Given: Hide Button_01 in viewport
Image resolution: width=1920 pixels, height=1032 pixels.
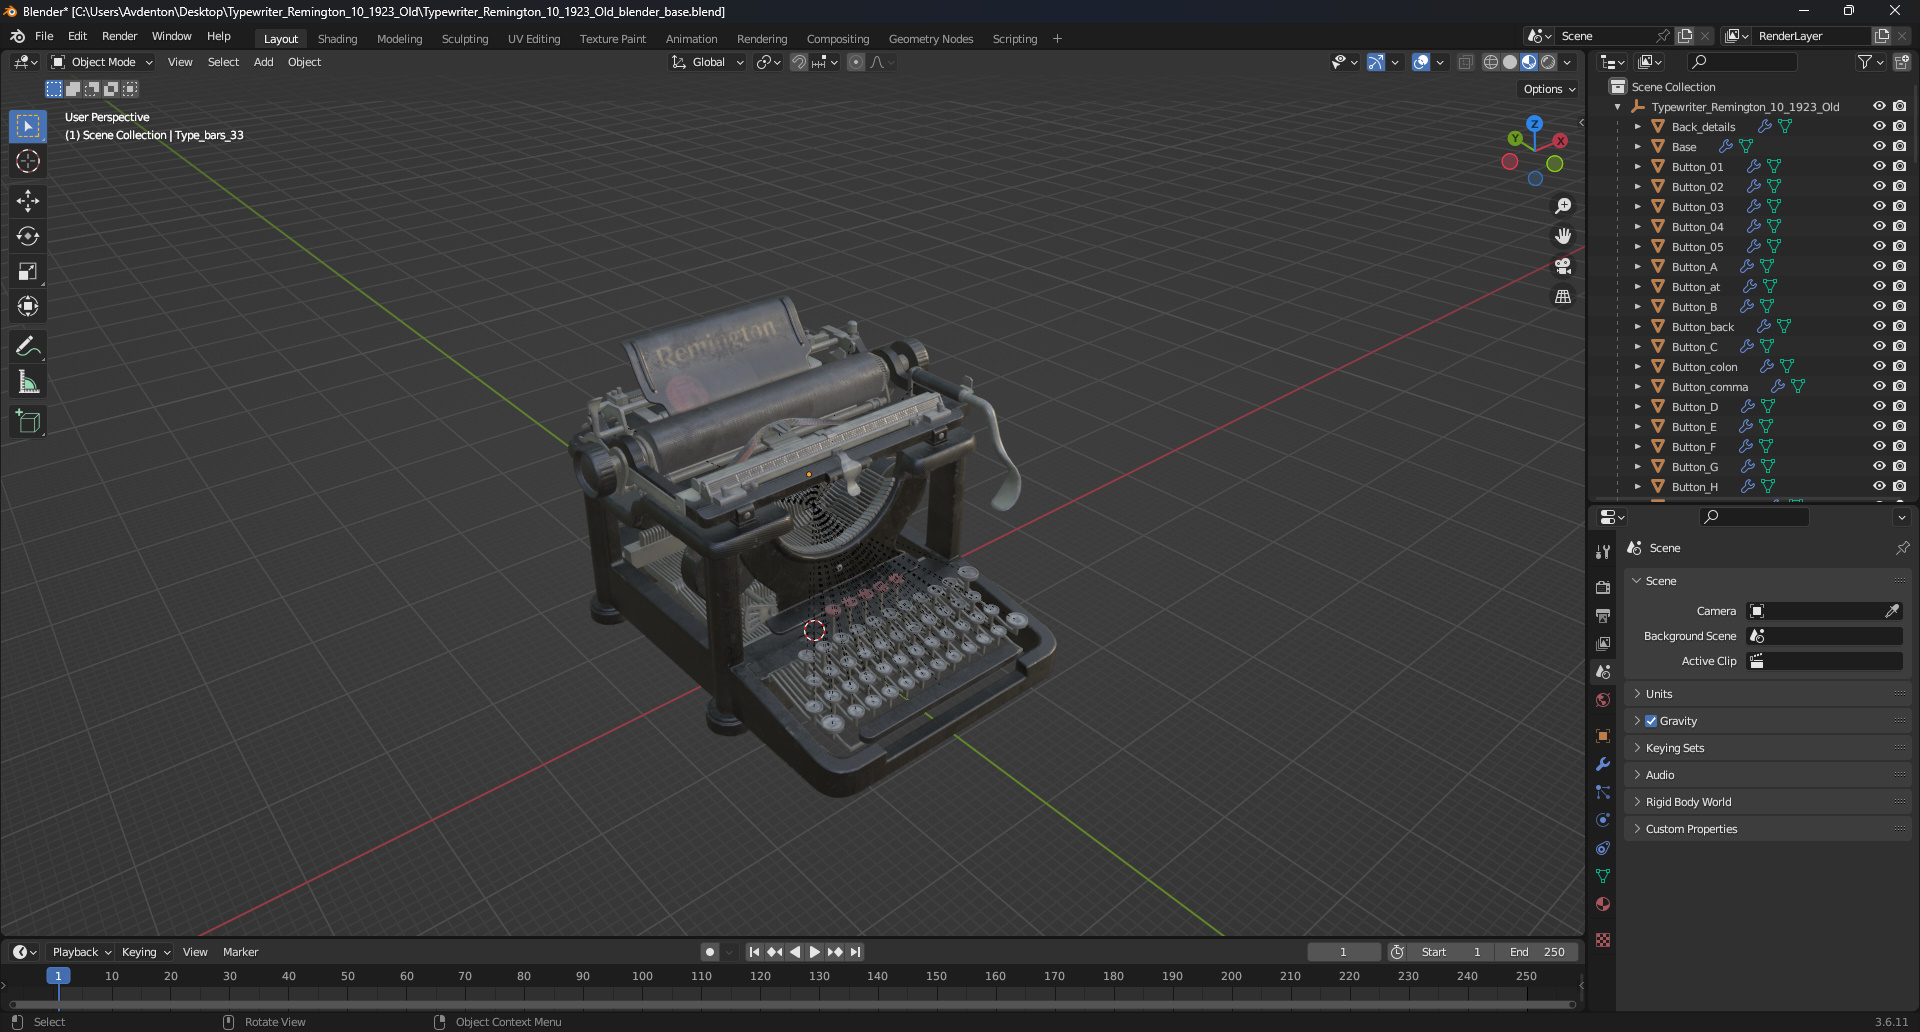Looking at the screenshot, I should [1879, 166].
